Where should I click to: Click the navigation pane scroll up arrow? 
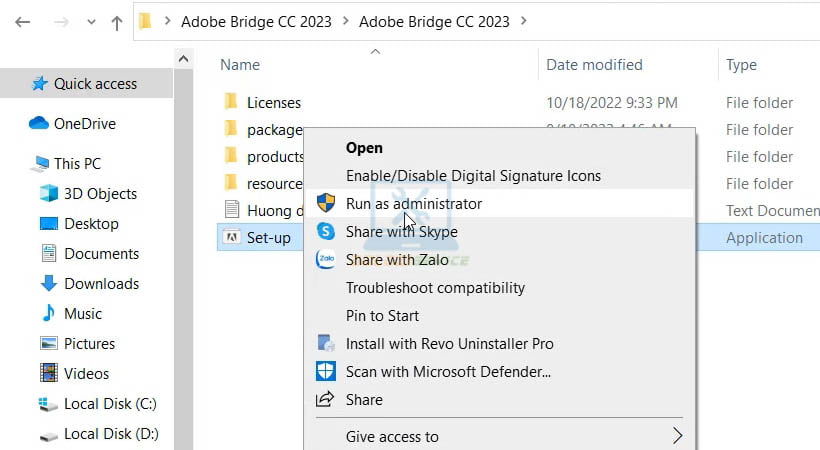184,60
